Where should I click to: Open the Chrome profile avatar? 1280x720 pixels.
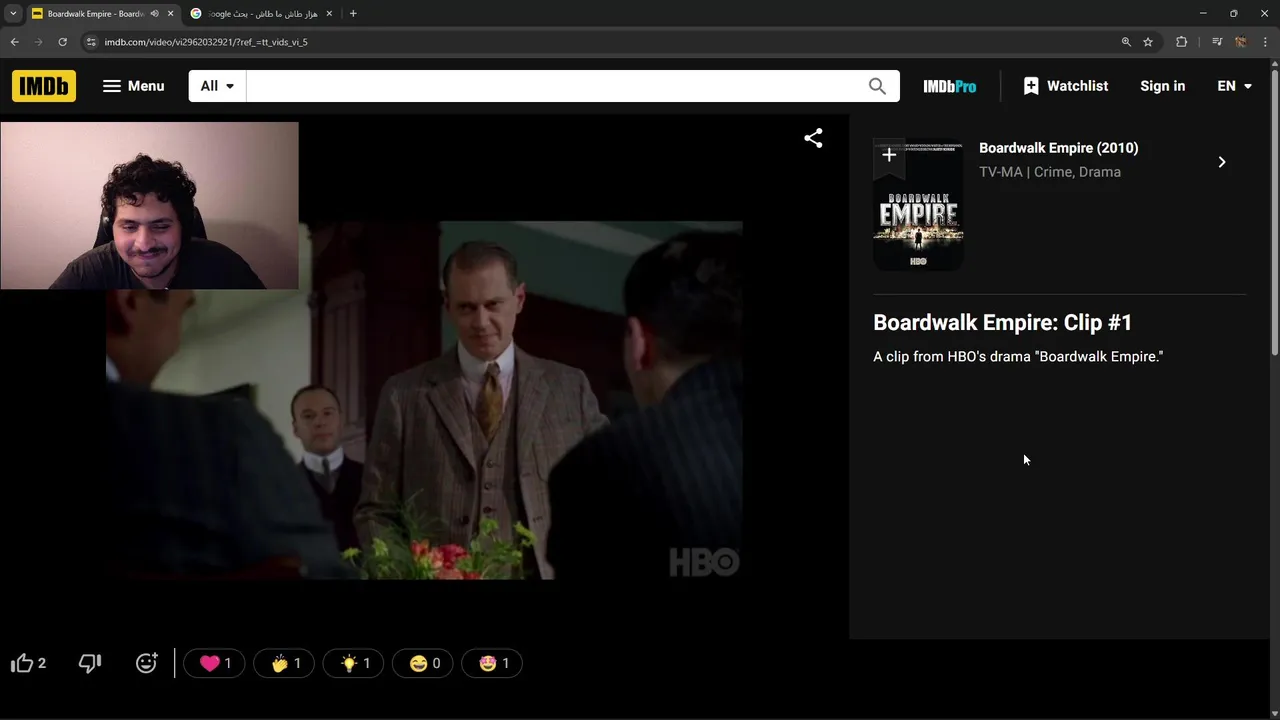tap(1241, 42)
